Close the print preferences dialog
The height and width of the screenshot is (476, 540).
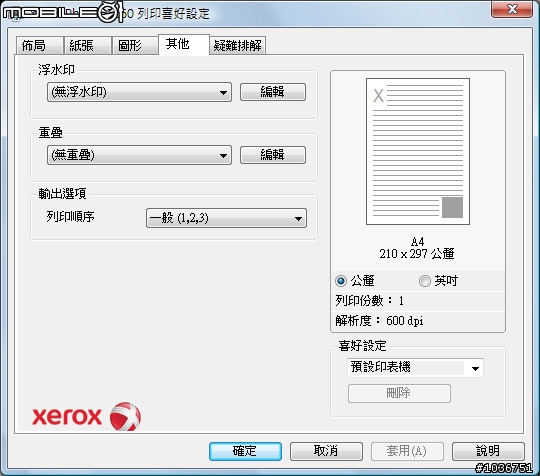pos(512,9)
